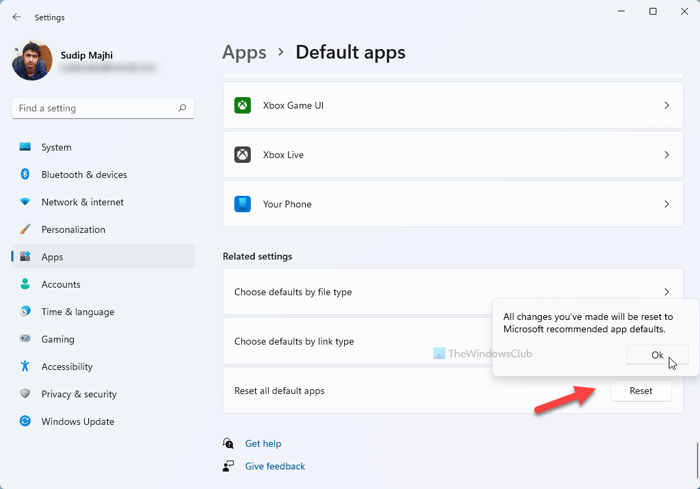Open the System settings category

56,147
